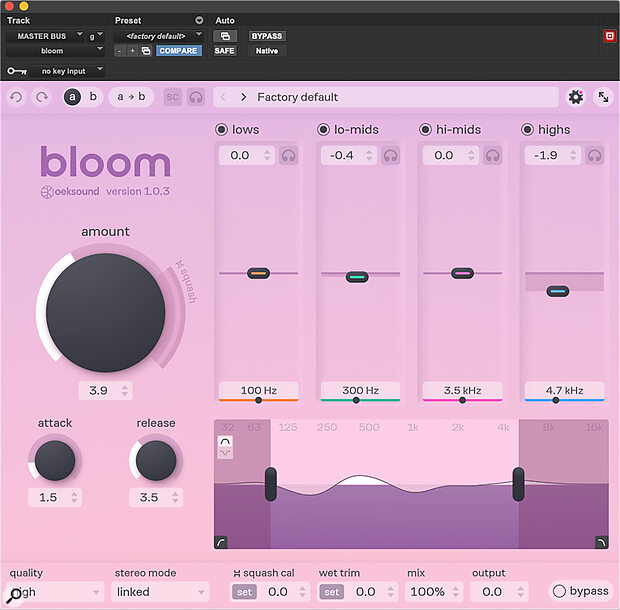The width and height of the screenshot is (620, 610).
Task: Open the bloom insert selector dropdown
Action: (55, 51)
